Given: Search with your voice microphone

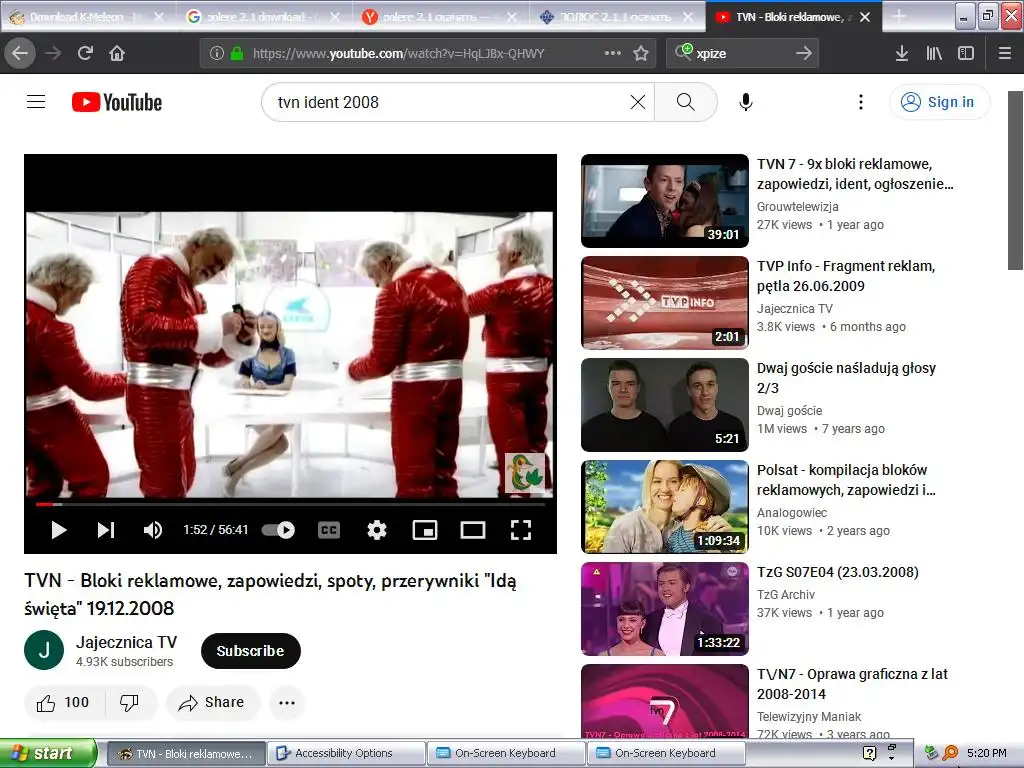Looking at the screenshot, I should [746, 102].
